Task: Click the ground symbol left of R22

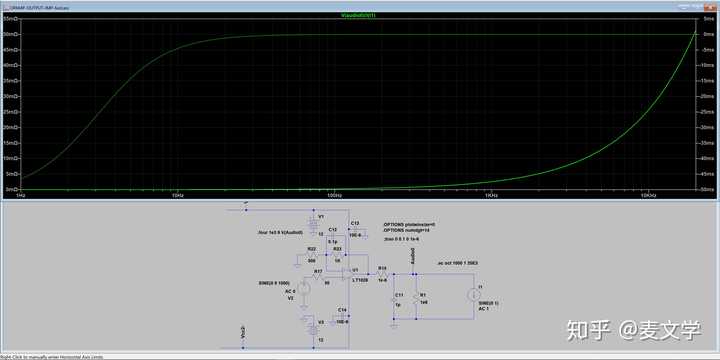Action: pos(297,265)
